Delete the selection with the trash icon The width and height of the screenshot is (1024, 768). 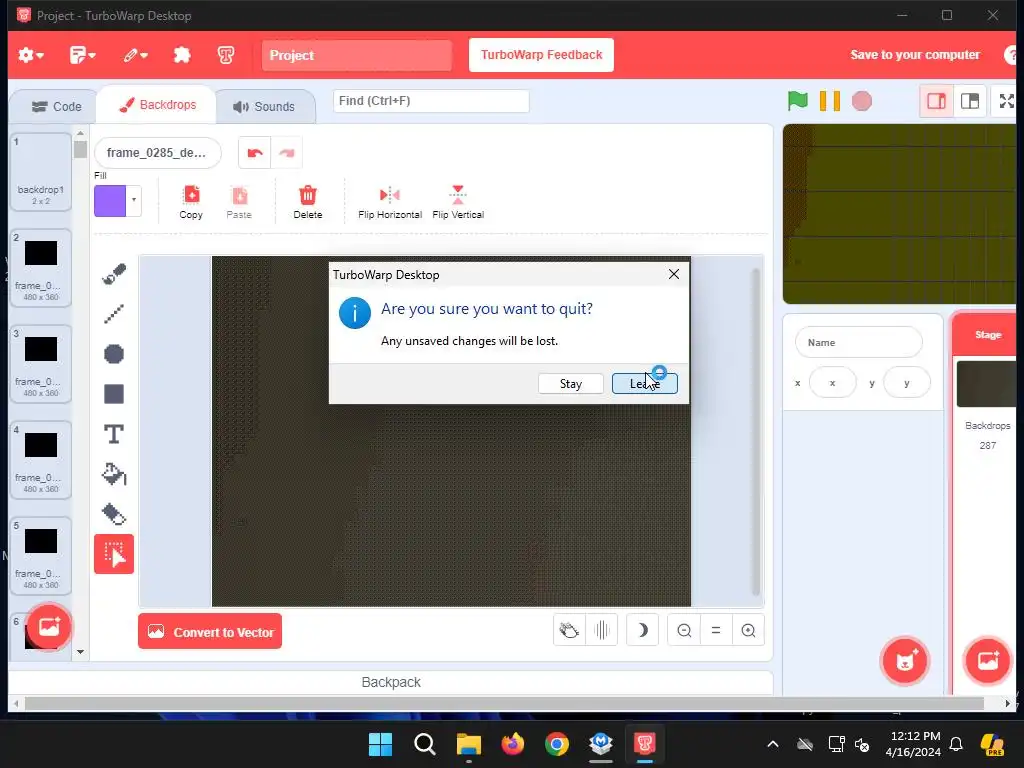click(x=308, y=202)
